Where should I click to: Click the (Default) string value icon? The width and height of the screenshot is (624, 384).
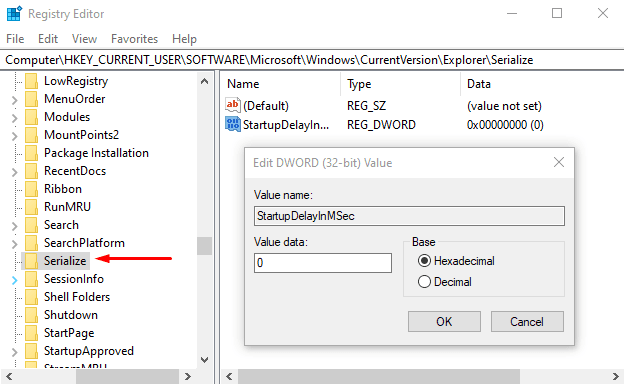[233, 105]
